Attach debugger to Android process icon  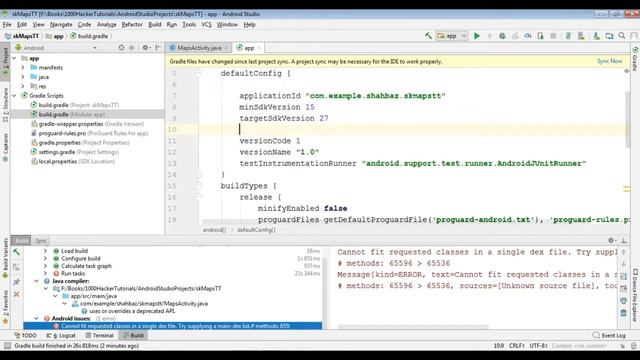click(x=540, y=36)
